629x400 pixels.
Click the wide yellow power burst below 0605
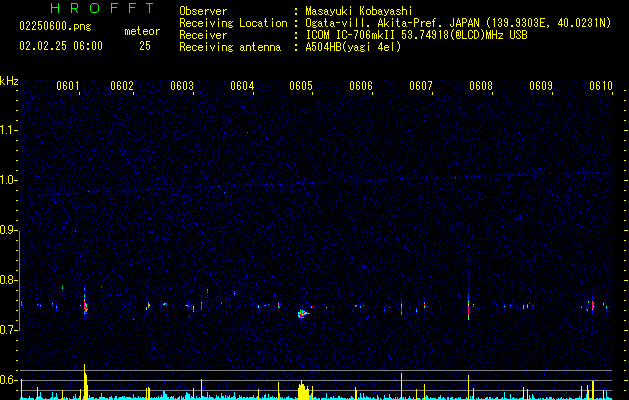click(x=304, y=391)
